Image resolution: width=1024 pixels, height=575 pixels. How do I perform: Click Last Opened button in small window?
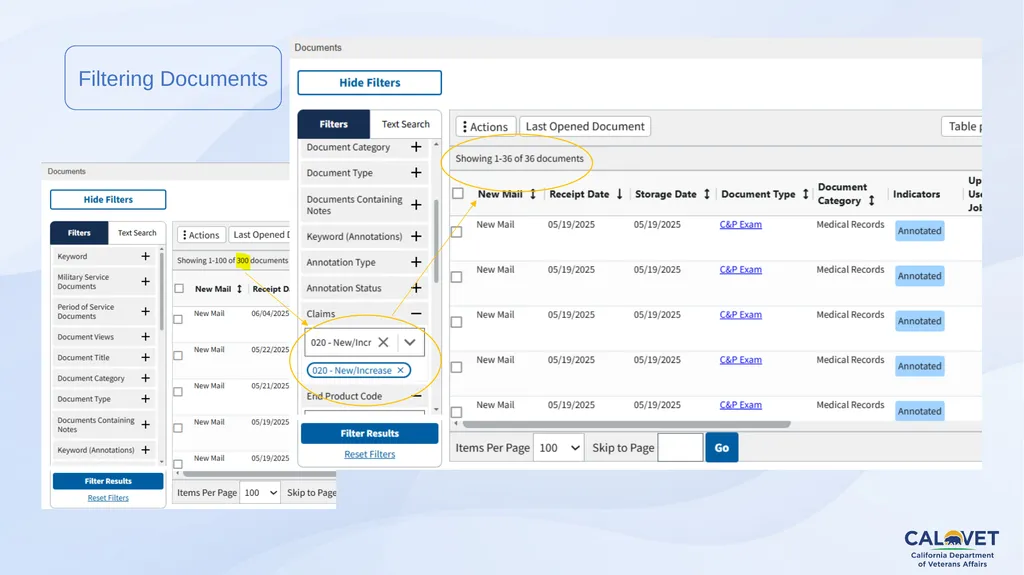[x=260, y=235]
